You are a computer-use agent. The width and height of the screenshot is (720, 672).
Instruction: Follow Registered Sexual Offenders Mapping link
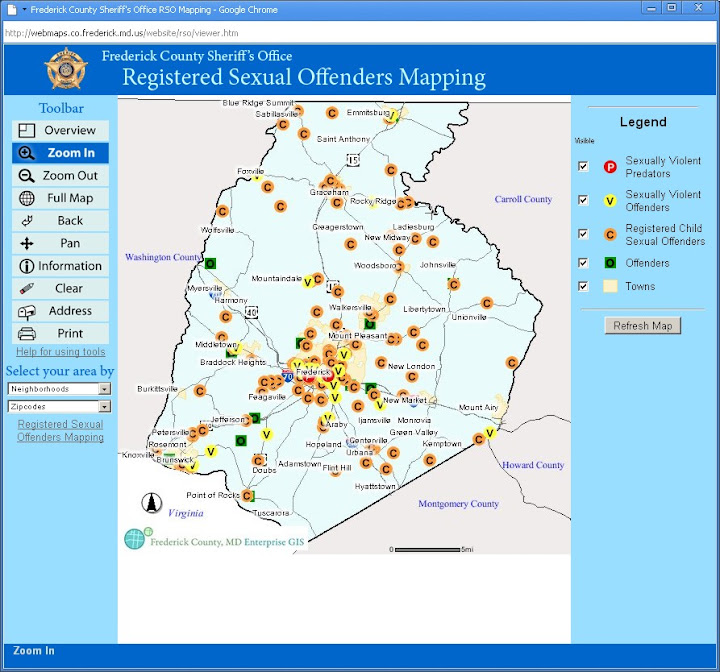pos(60,431)
